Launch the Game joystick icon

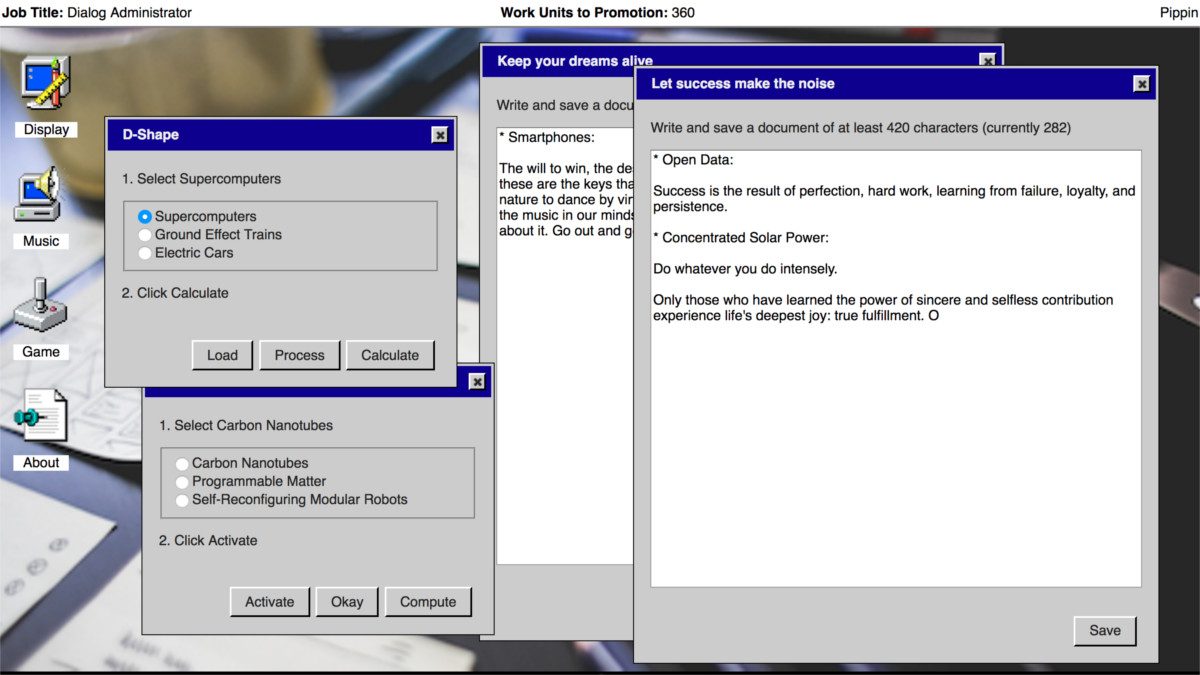[x=41, y=320]
